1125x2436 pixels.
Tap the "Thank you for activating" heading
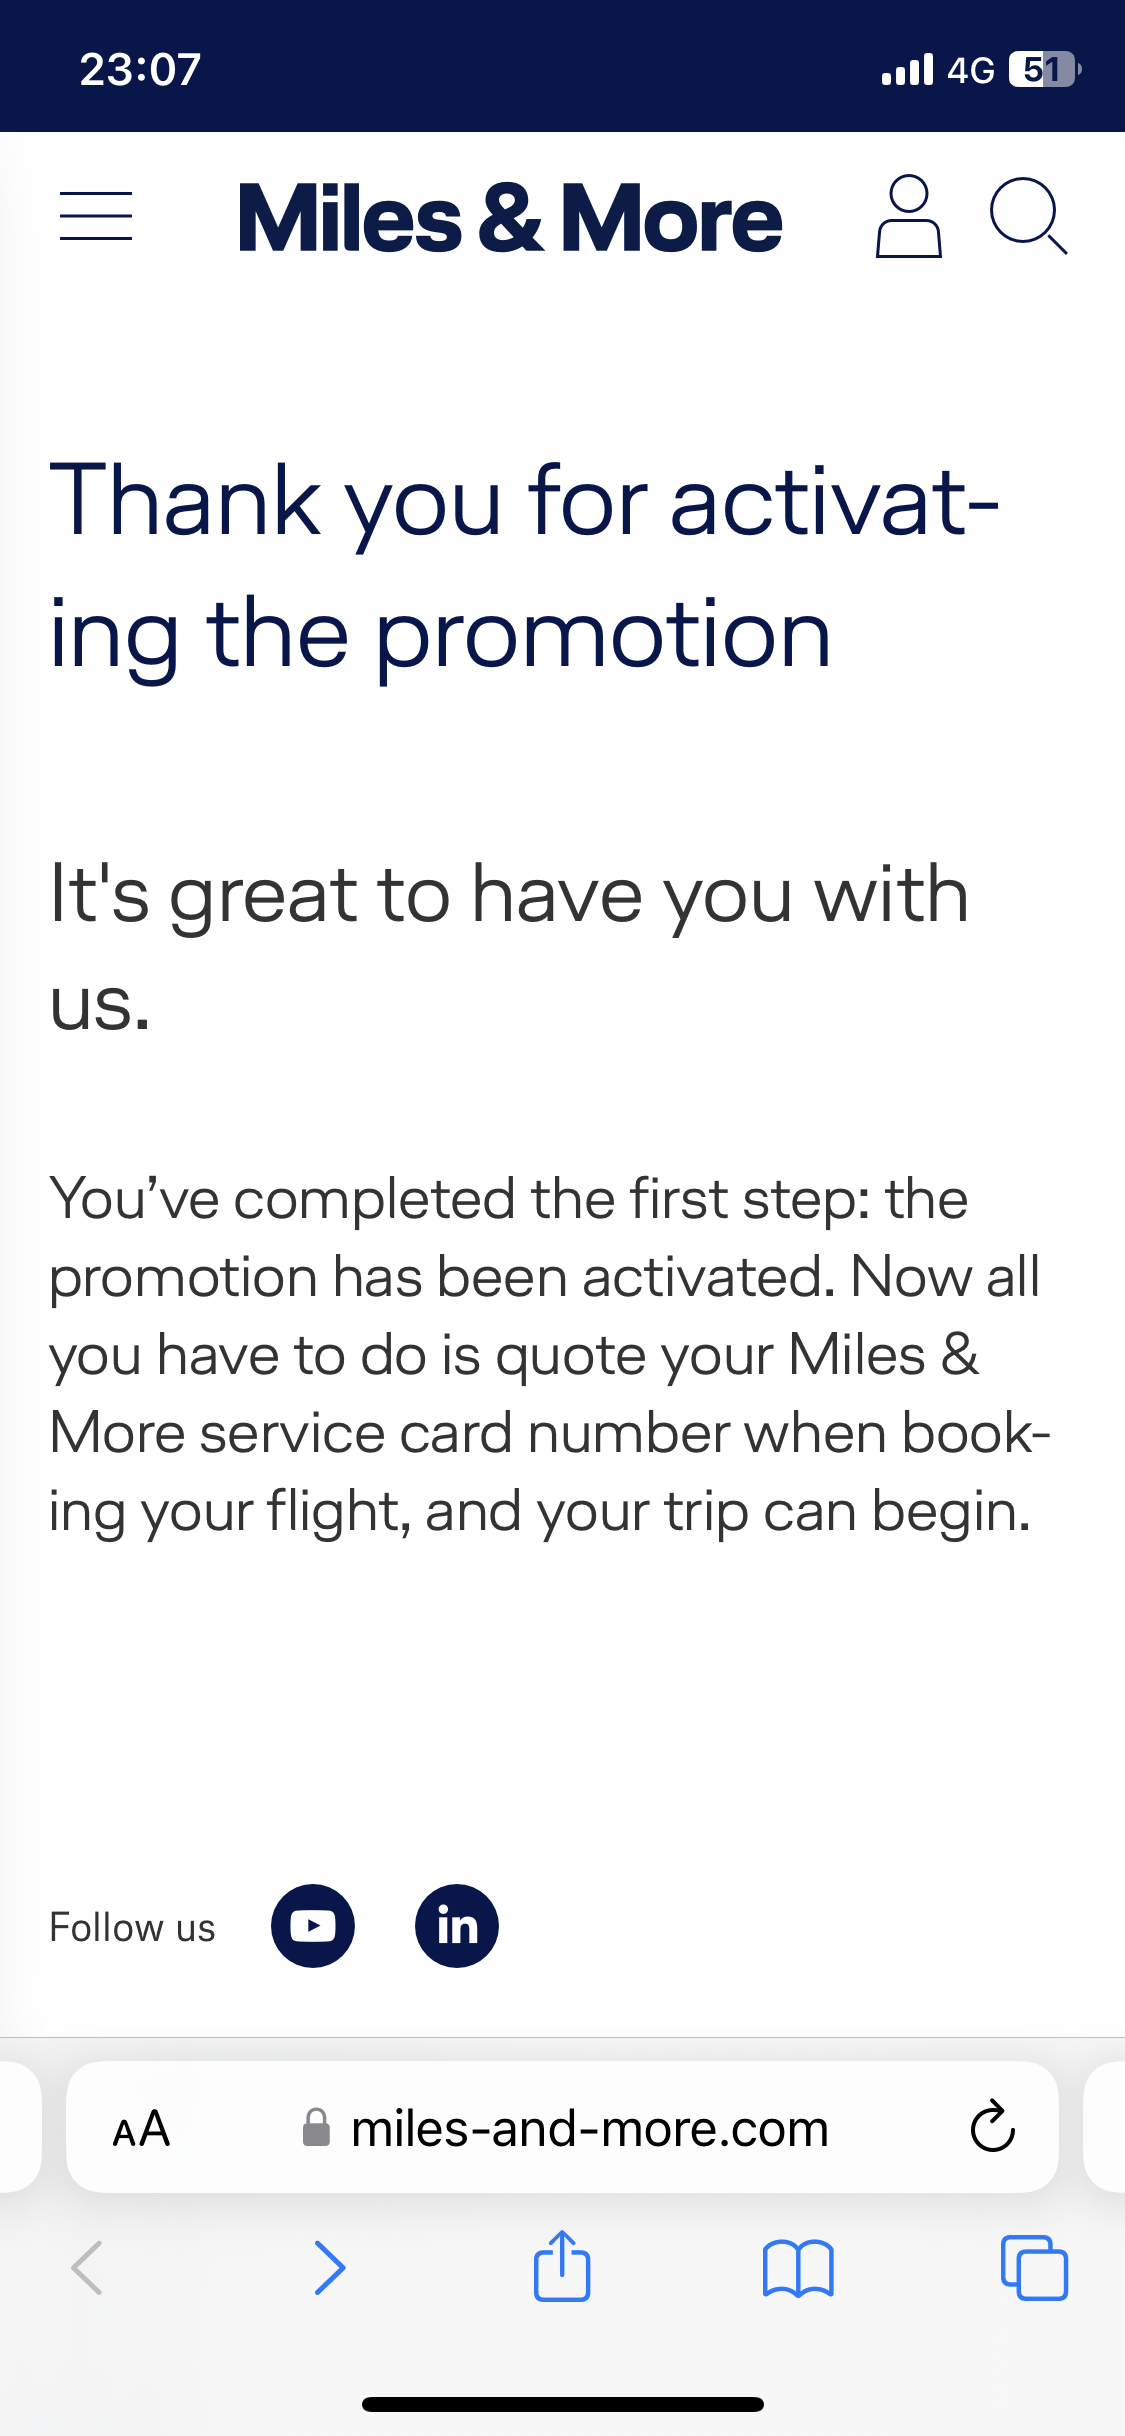pyautogui.click(x=524, y=566)
